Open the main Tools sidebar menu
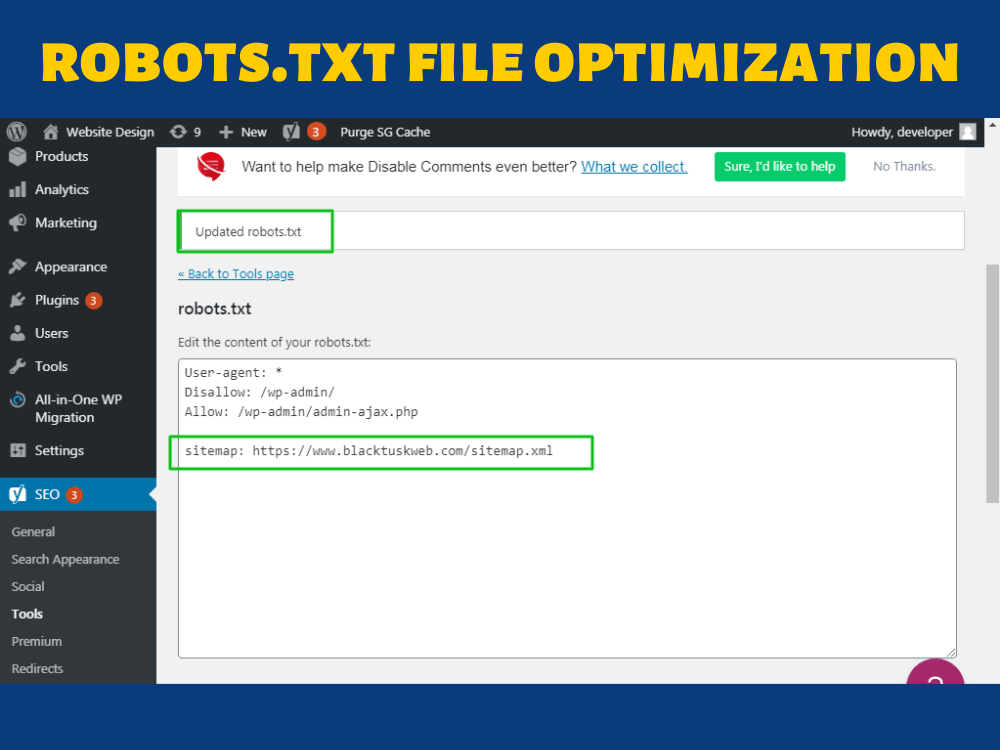Viewport: 1000px width, 750px height. coord(51,366)
